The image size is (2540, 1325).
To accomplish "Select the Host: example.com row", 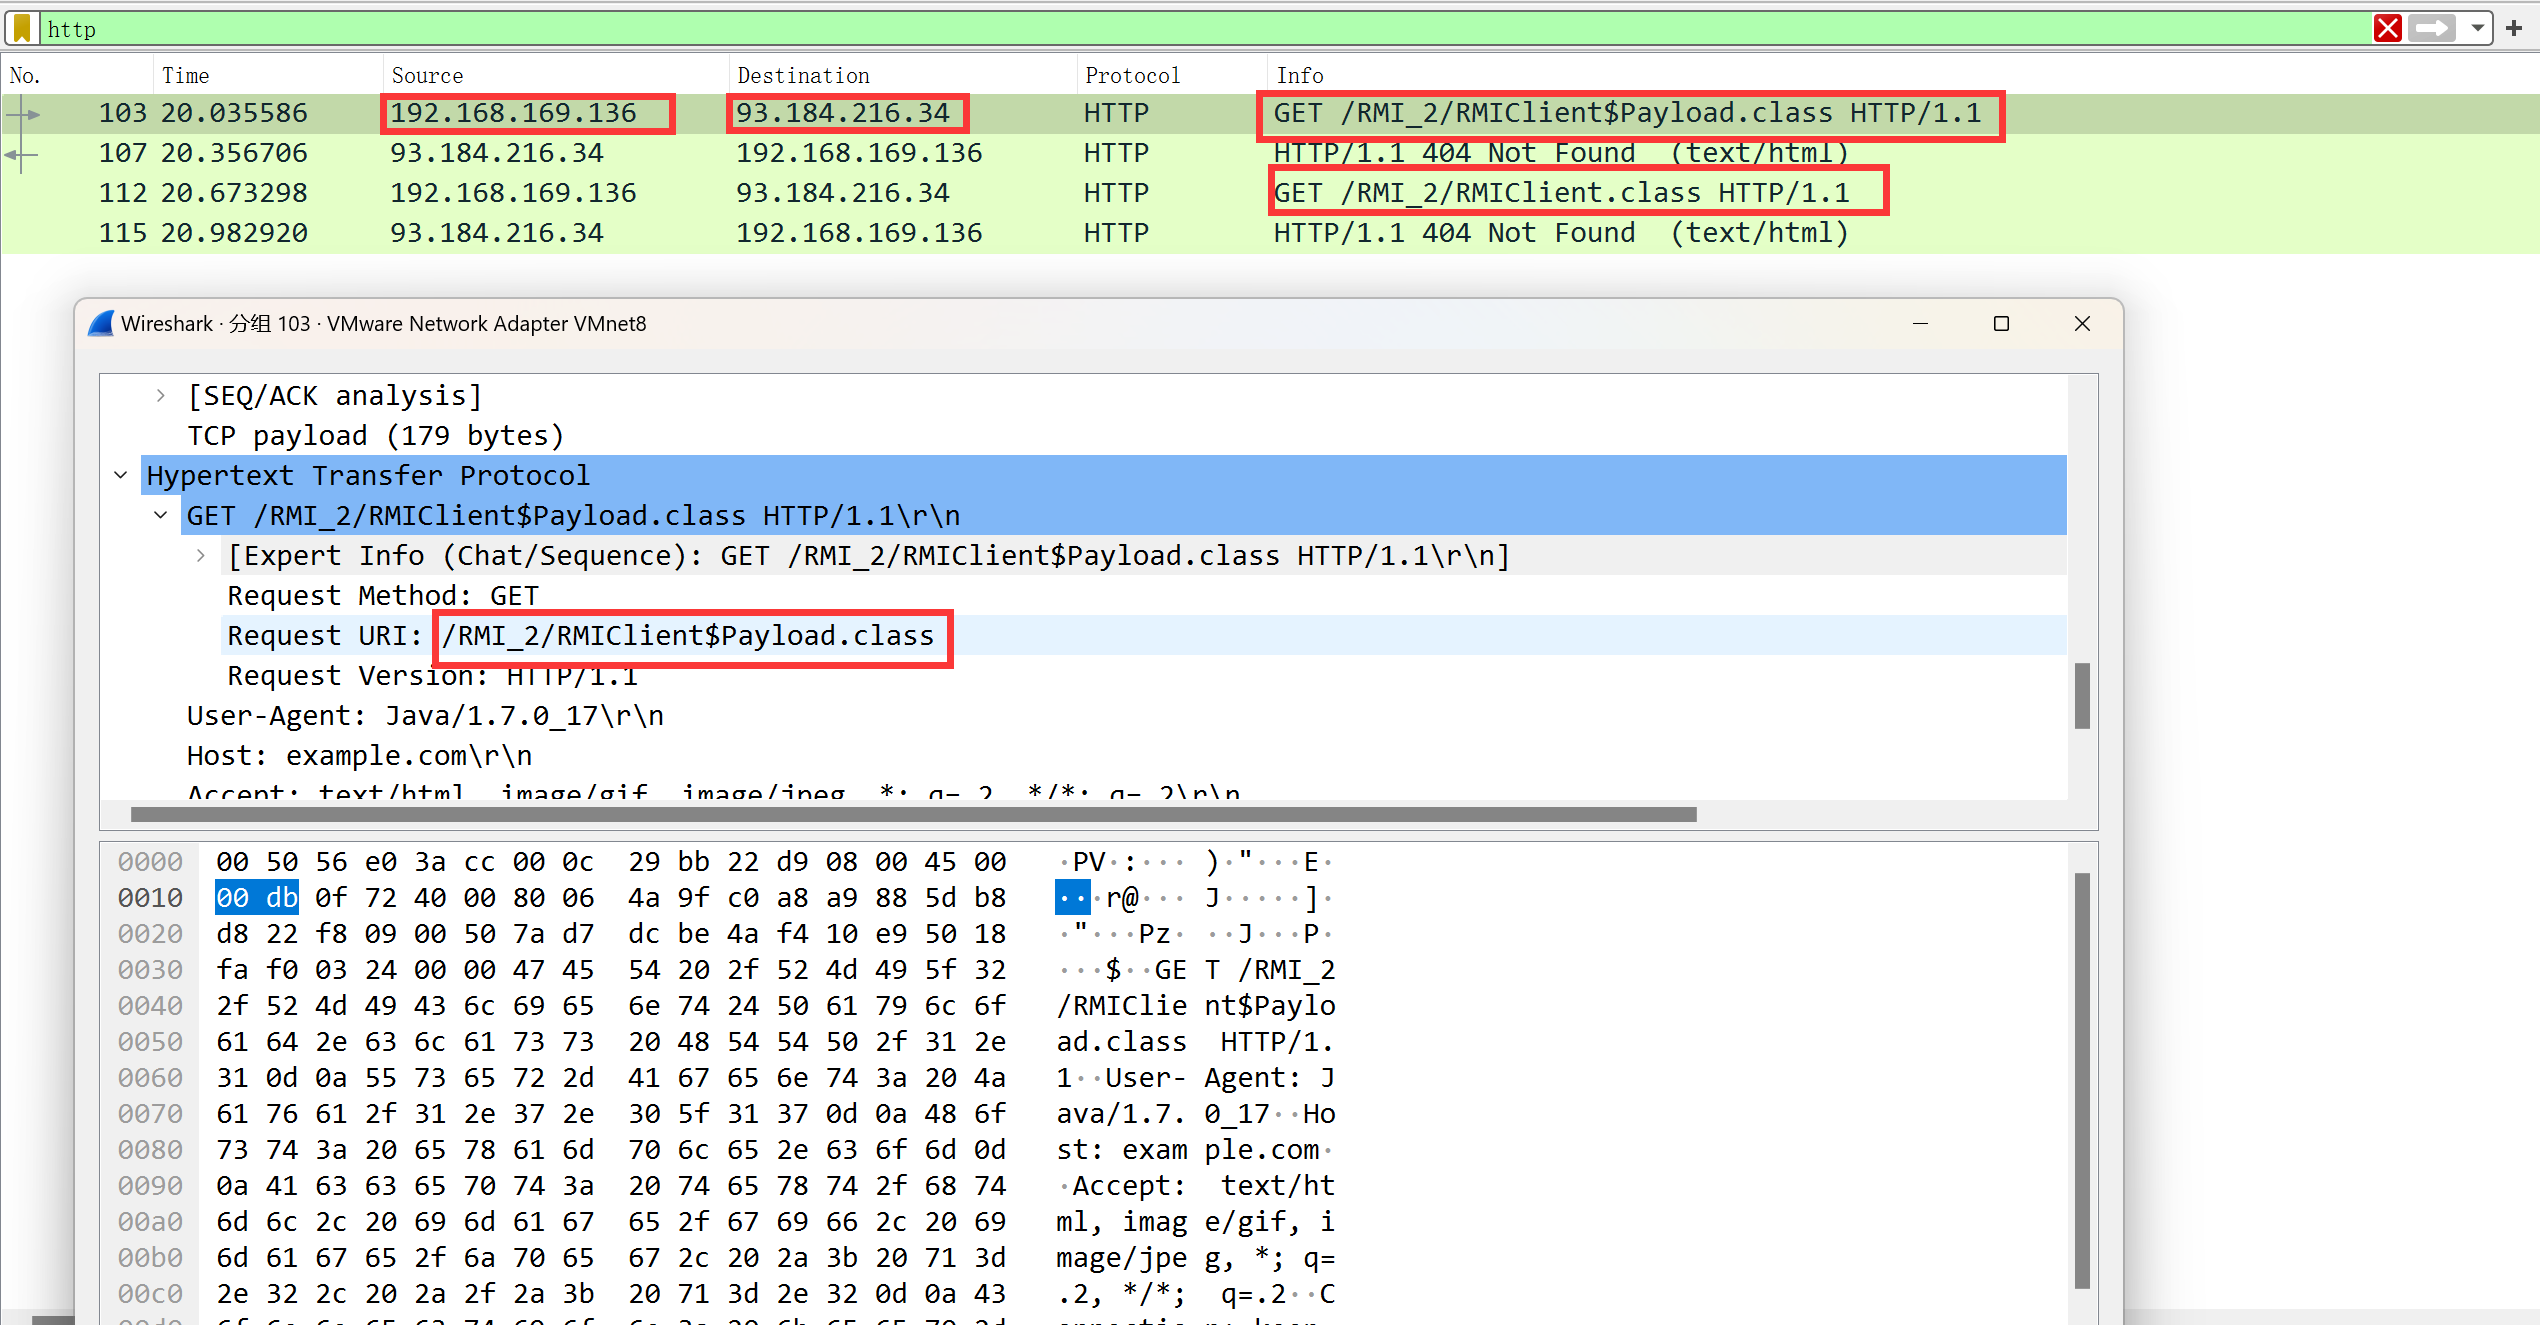I will pyautogui.click(x=1123, y=756).
